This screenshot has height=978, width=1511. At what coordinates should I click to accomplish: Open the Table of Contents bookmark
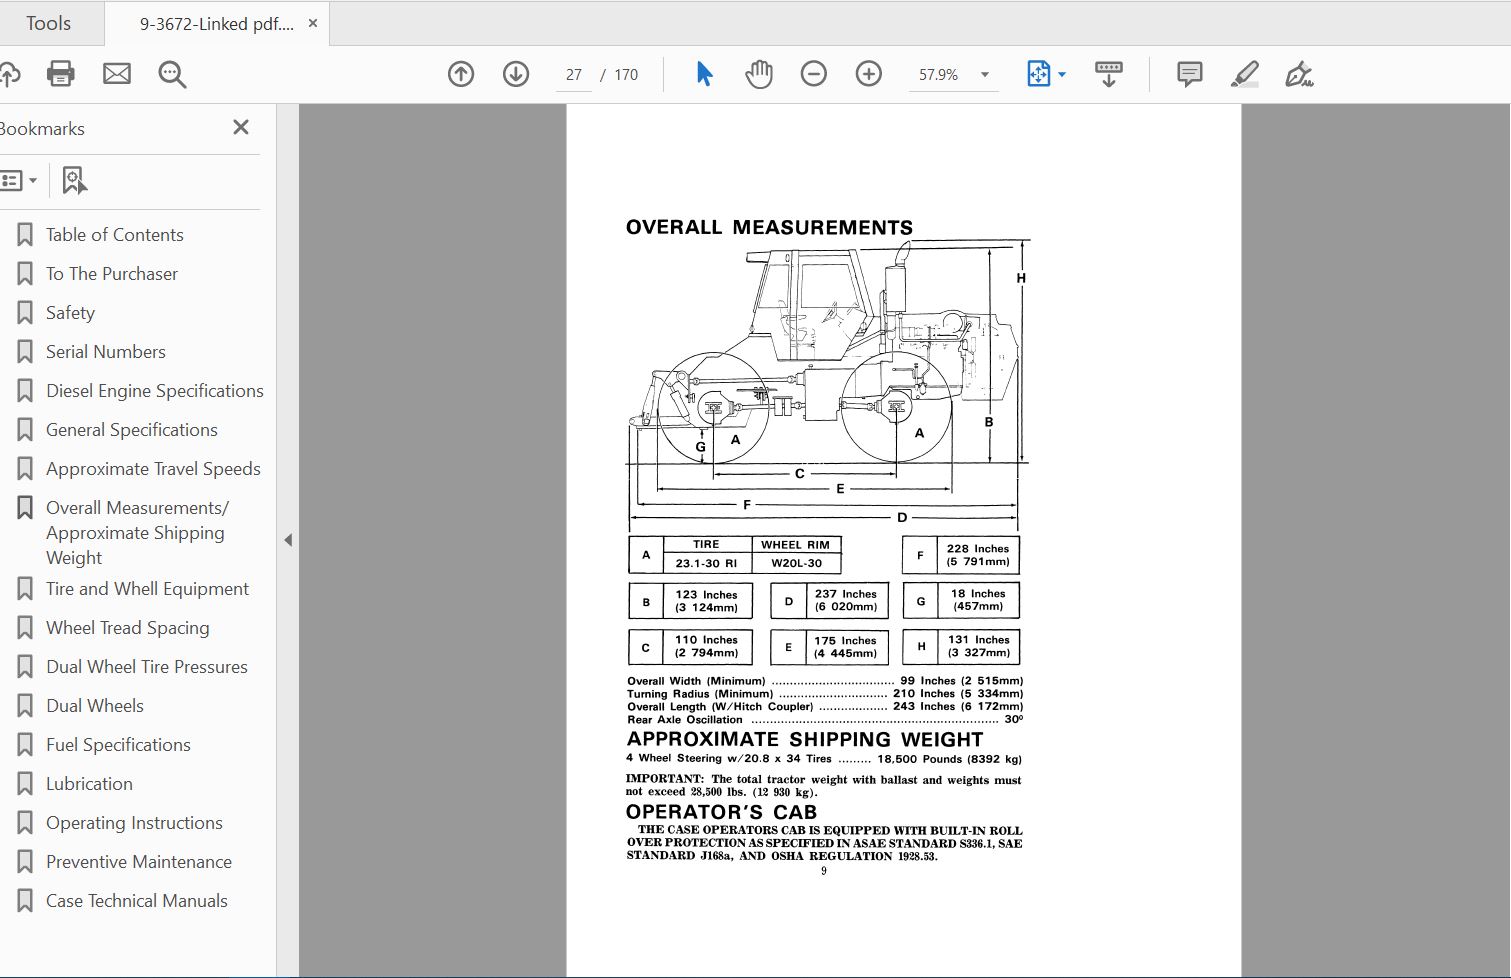coord(115,234)
